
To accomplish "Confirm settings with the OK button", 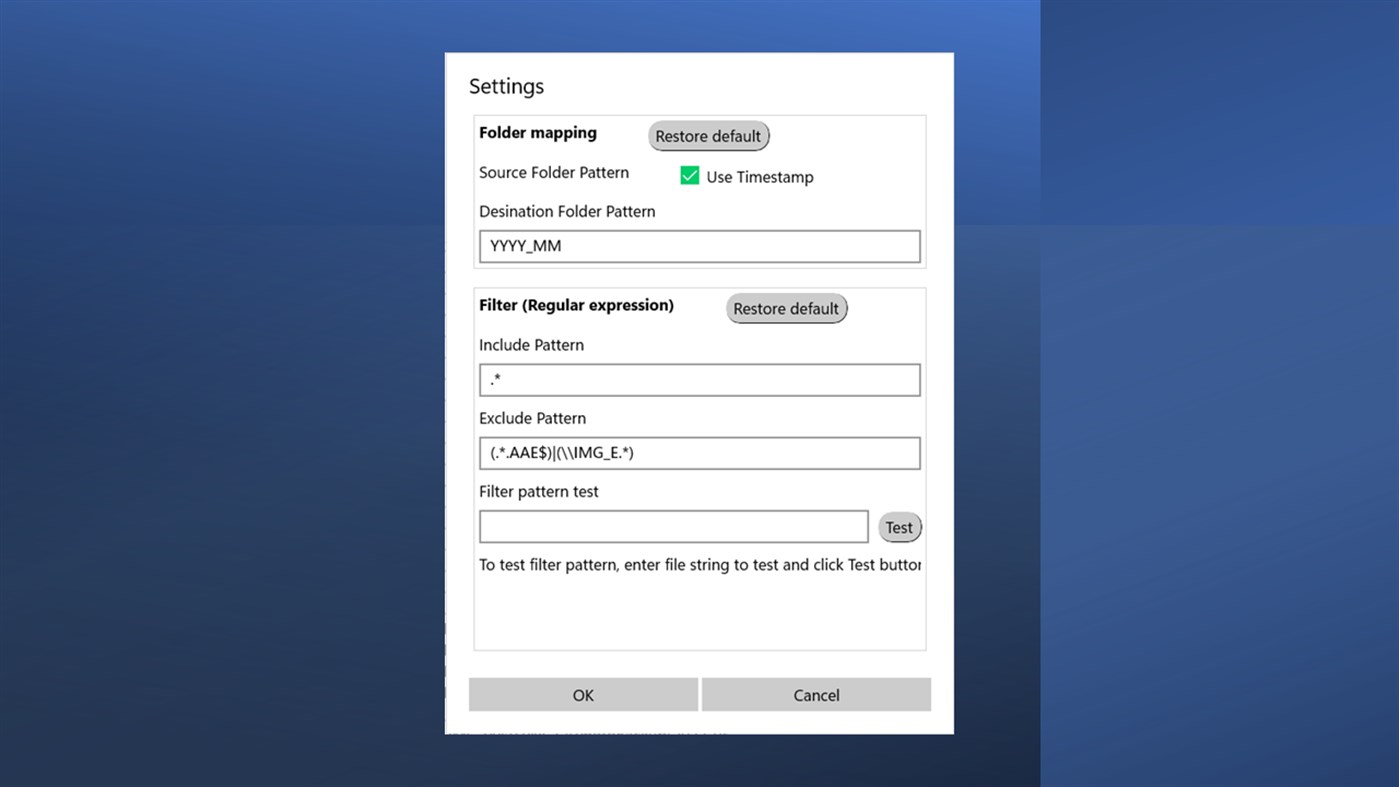I will point(583,694).
